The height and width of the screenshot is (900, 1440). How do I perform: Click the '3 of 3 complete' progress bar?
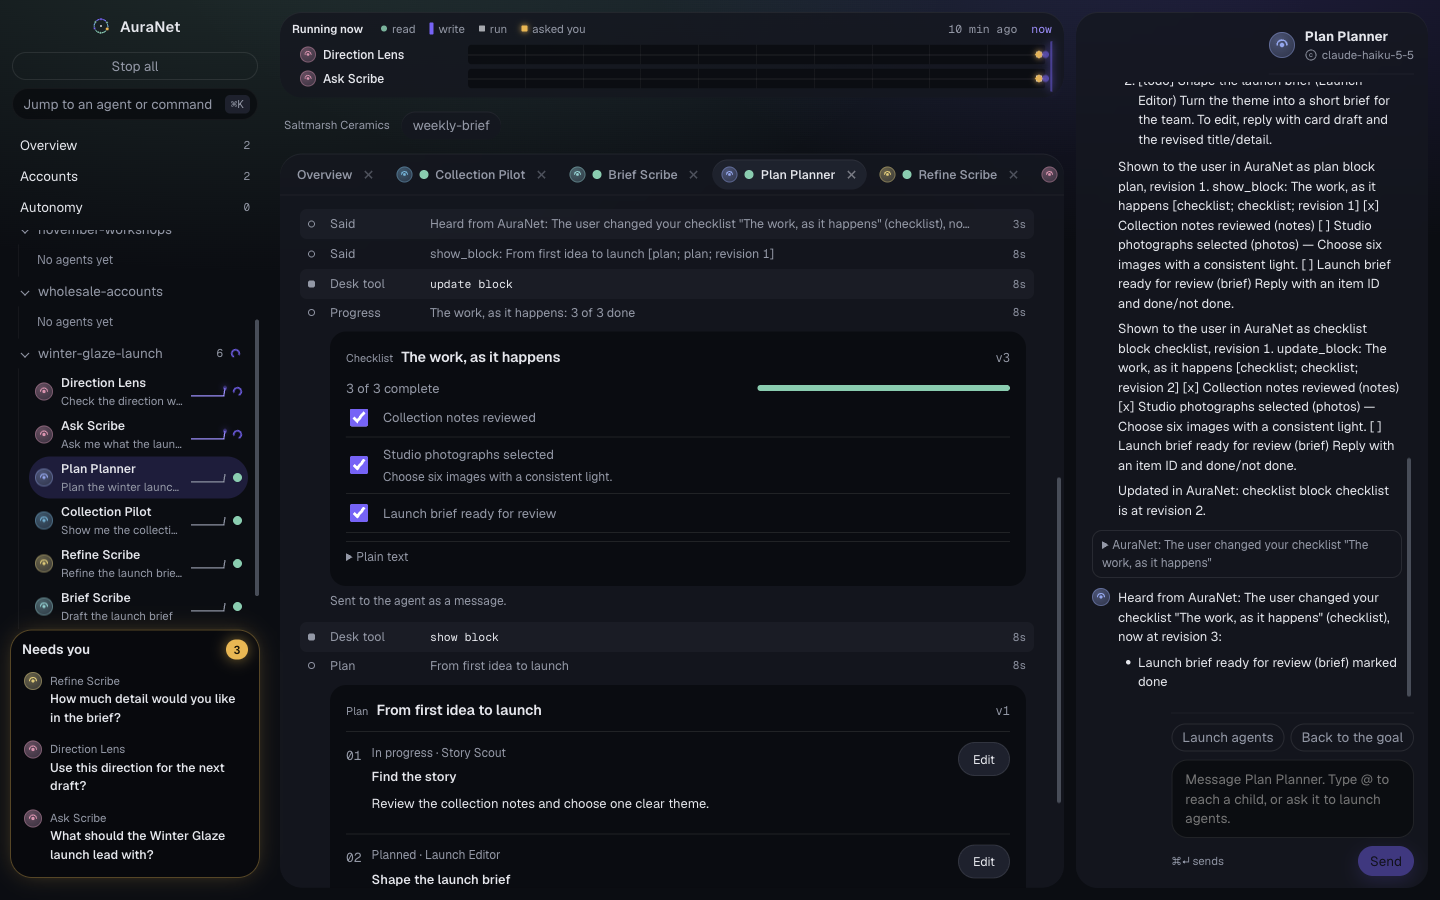(884, 388)
